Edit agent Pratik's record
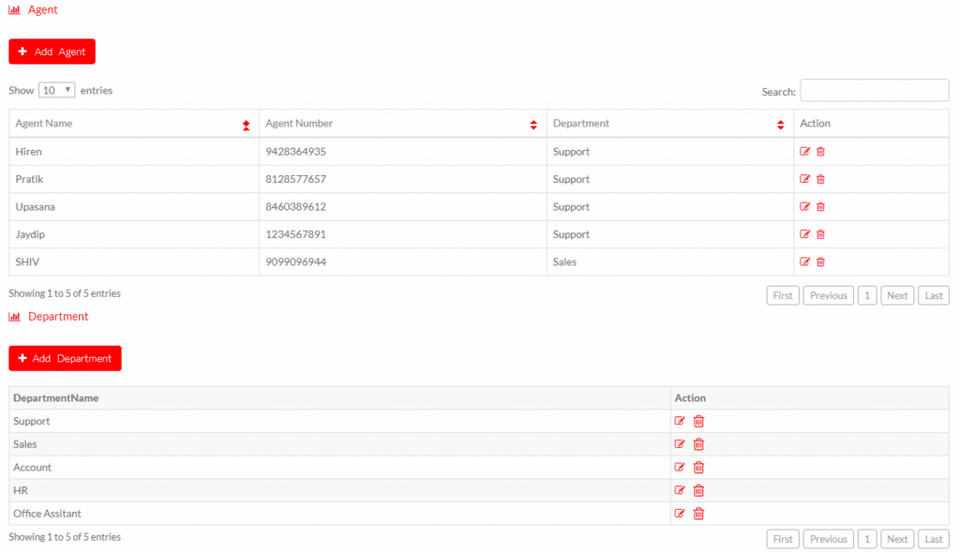This screenshot has height=553, width=960. coord(804,179)
